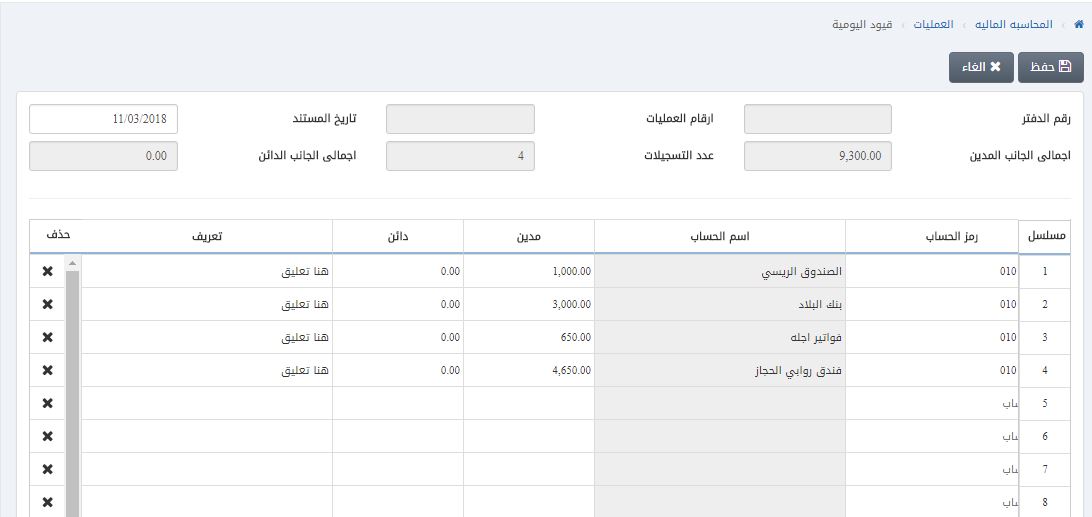Viewport: 1092px width, 517px height.
Task: Click the home icon in breadcrumb
Action: [x=1077, y=24]
